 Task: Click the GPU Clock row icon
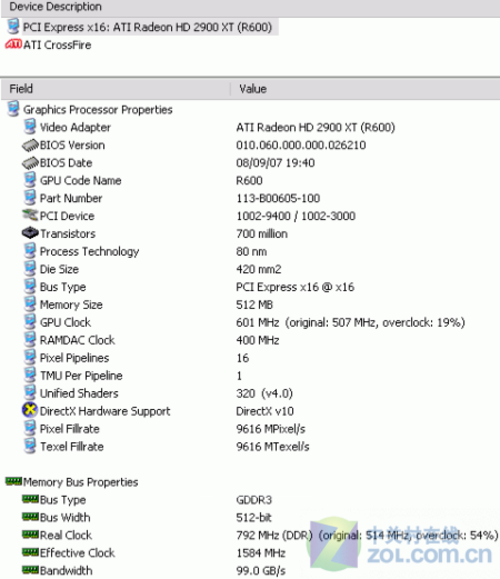click(x=30, y=322)
